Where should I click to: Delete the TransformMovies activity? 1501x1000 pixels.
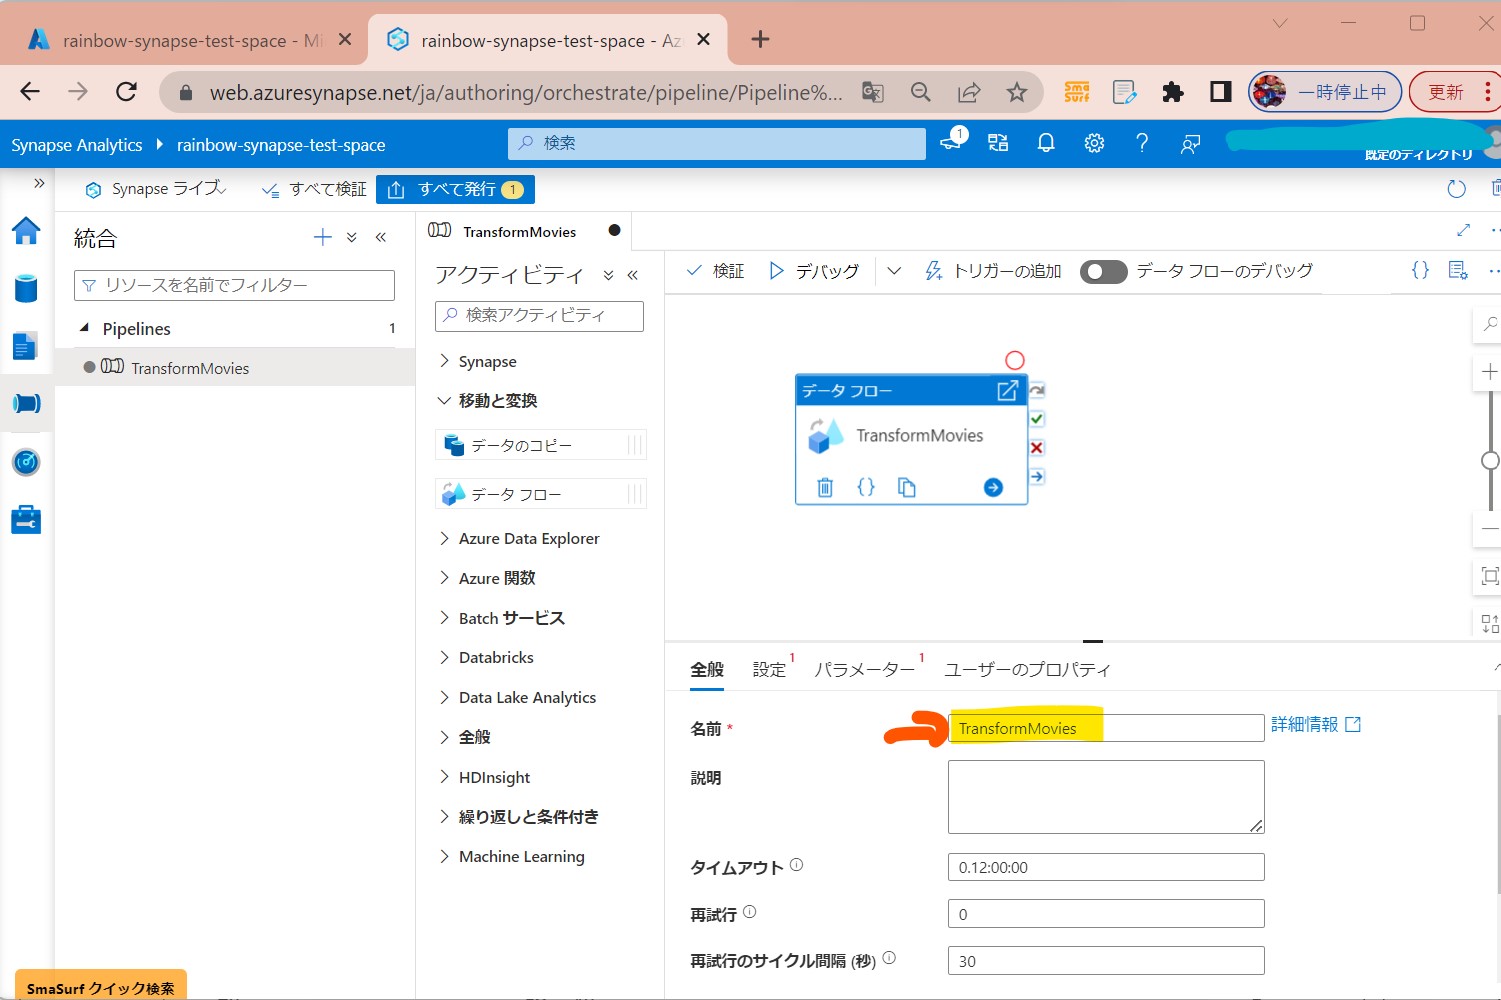(x=825, y=487)
